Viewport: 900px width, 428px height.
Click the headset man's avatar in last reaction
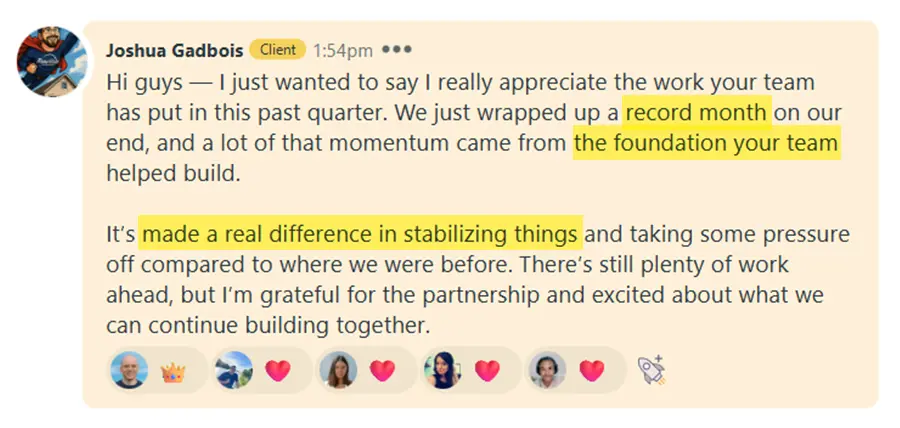[547, 371]
